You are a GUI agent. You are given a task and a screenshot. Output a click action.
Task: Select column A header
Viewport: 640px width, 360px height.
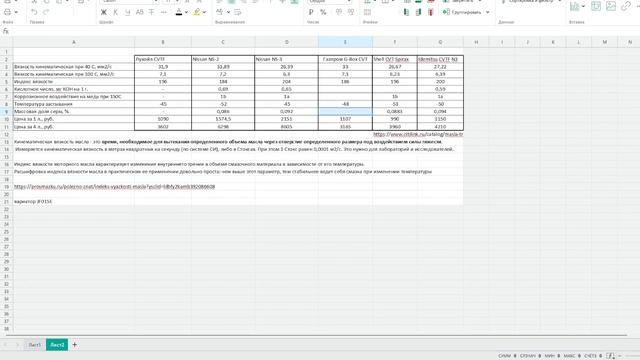click(74, 42)
